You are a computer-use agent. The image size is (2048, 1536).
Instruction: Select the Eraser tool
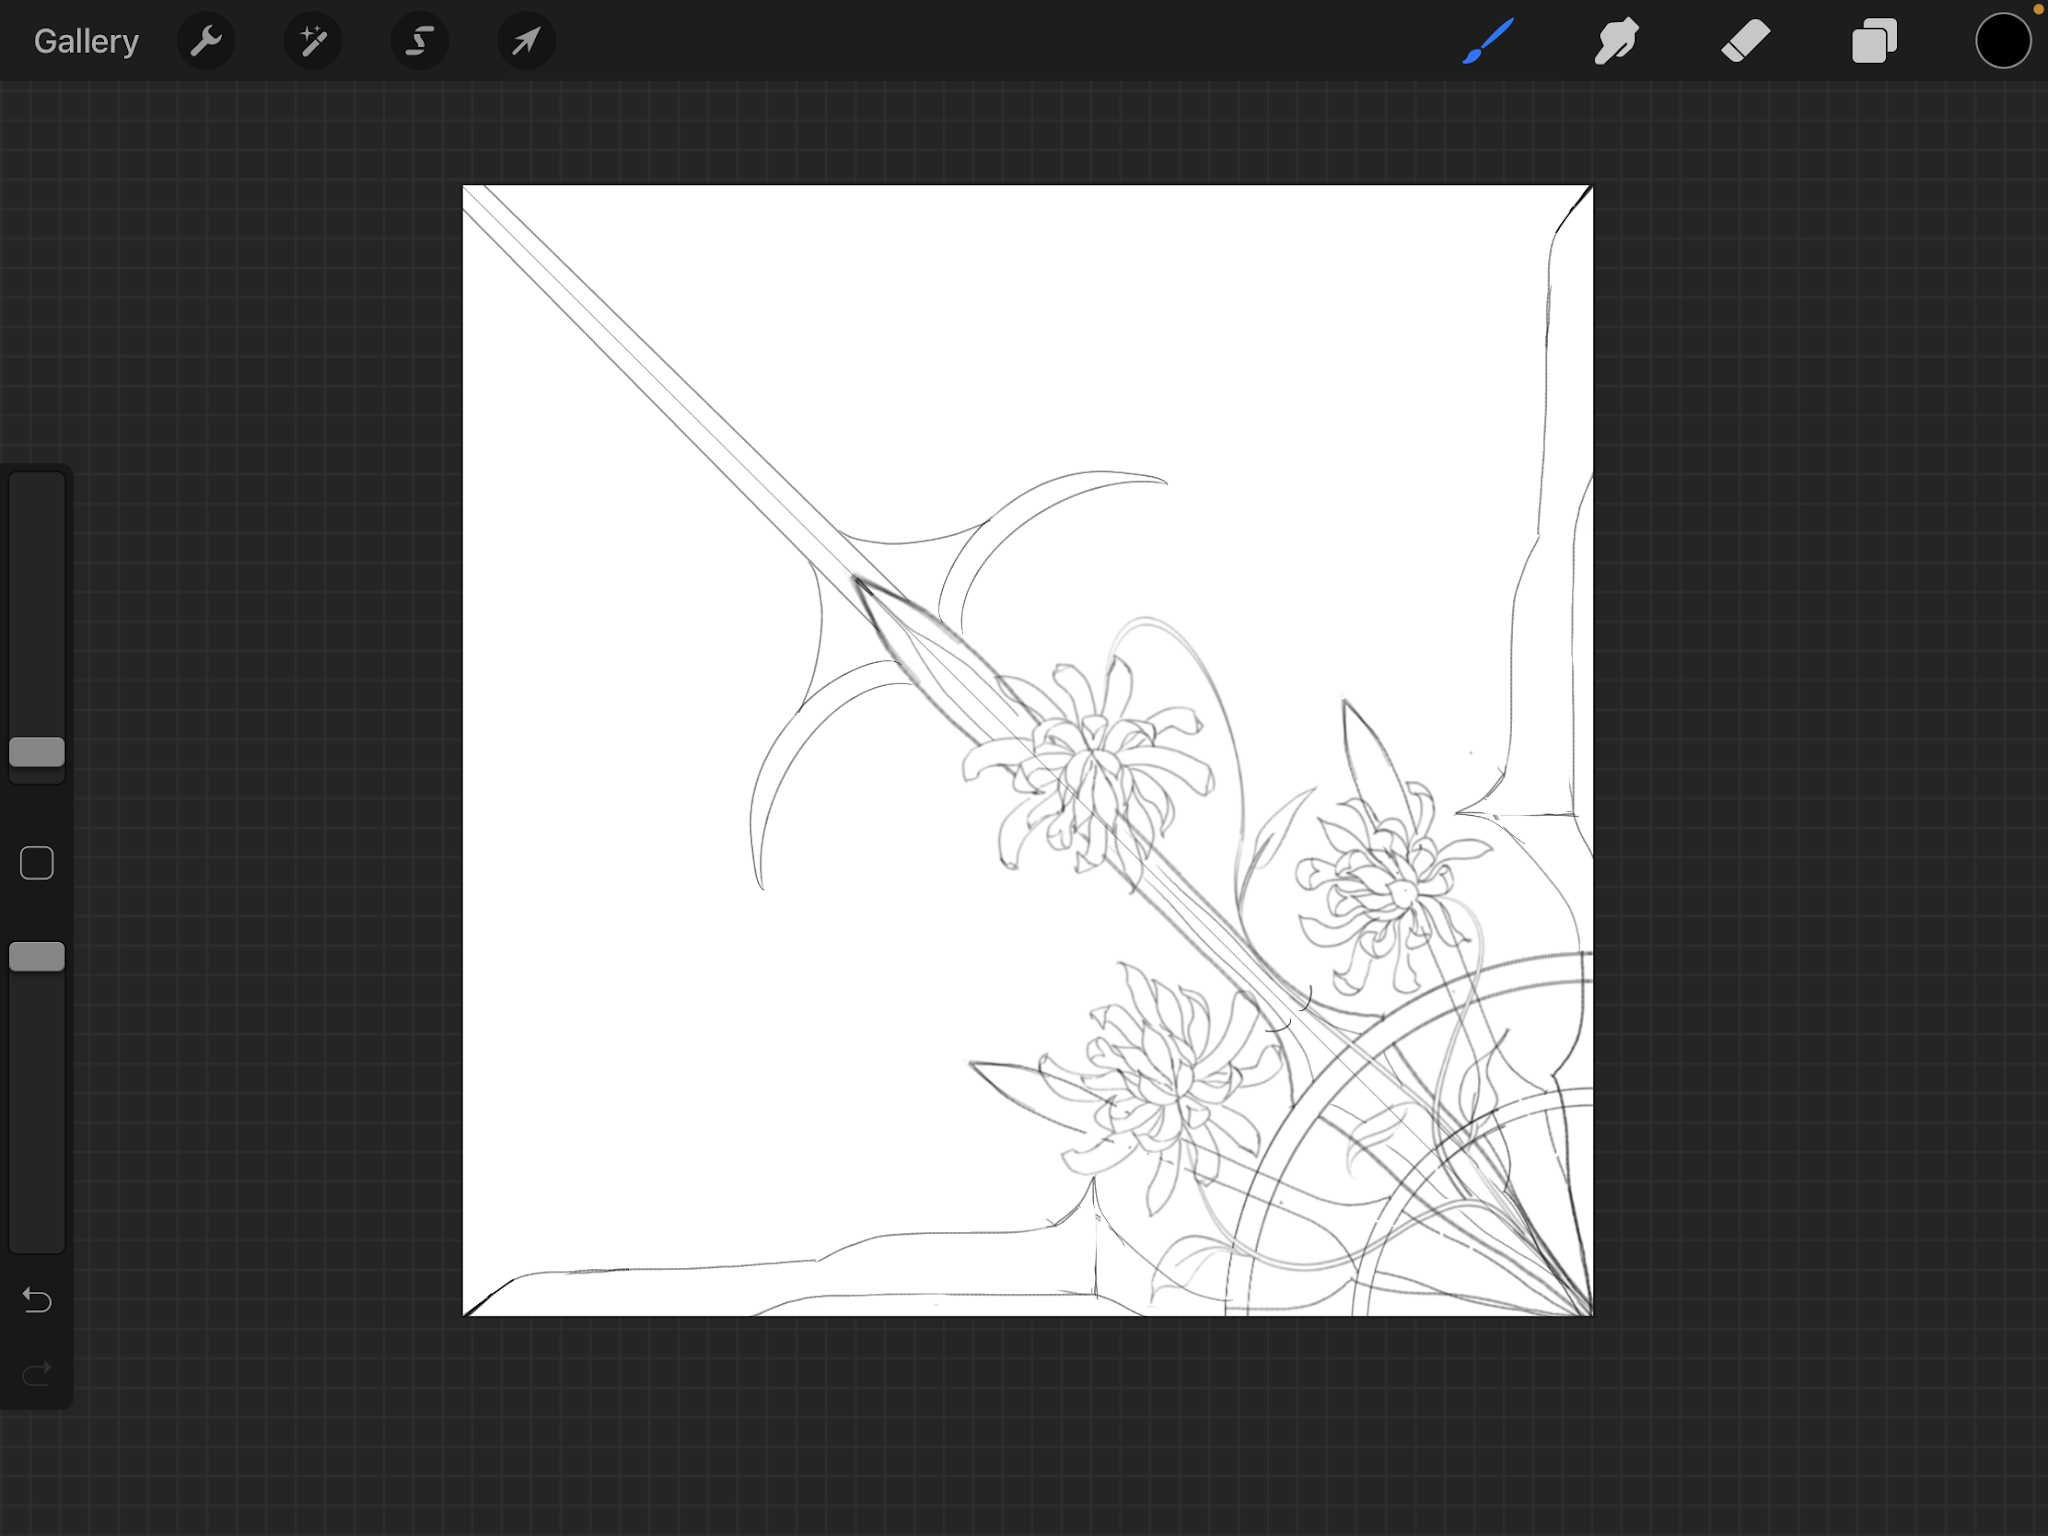coord(1746,41)
